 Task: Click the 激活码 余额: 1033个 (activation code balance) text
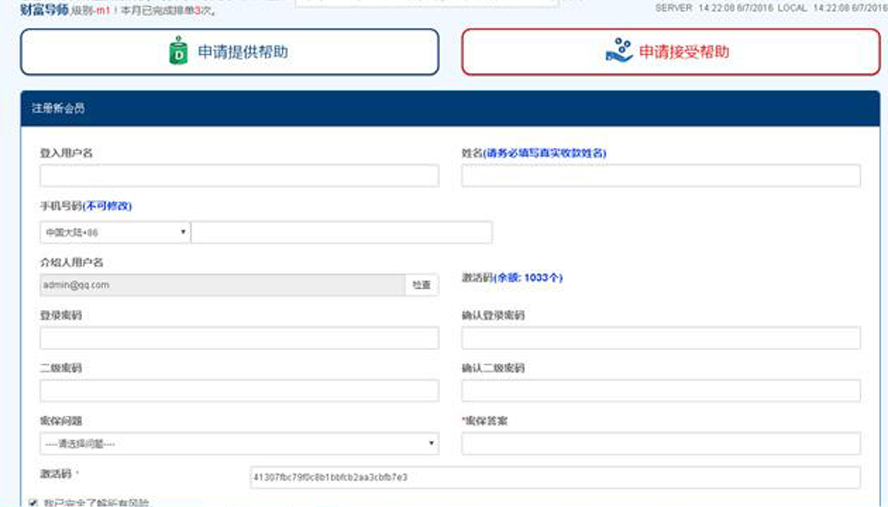coord(512,278)
